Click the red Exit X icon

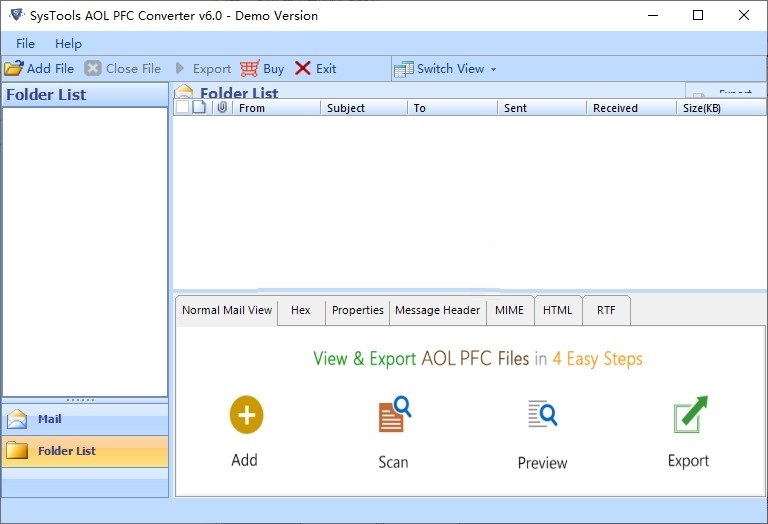point(303,69)
